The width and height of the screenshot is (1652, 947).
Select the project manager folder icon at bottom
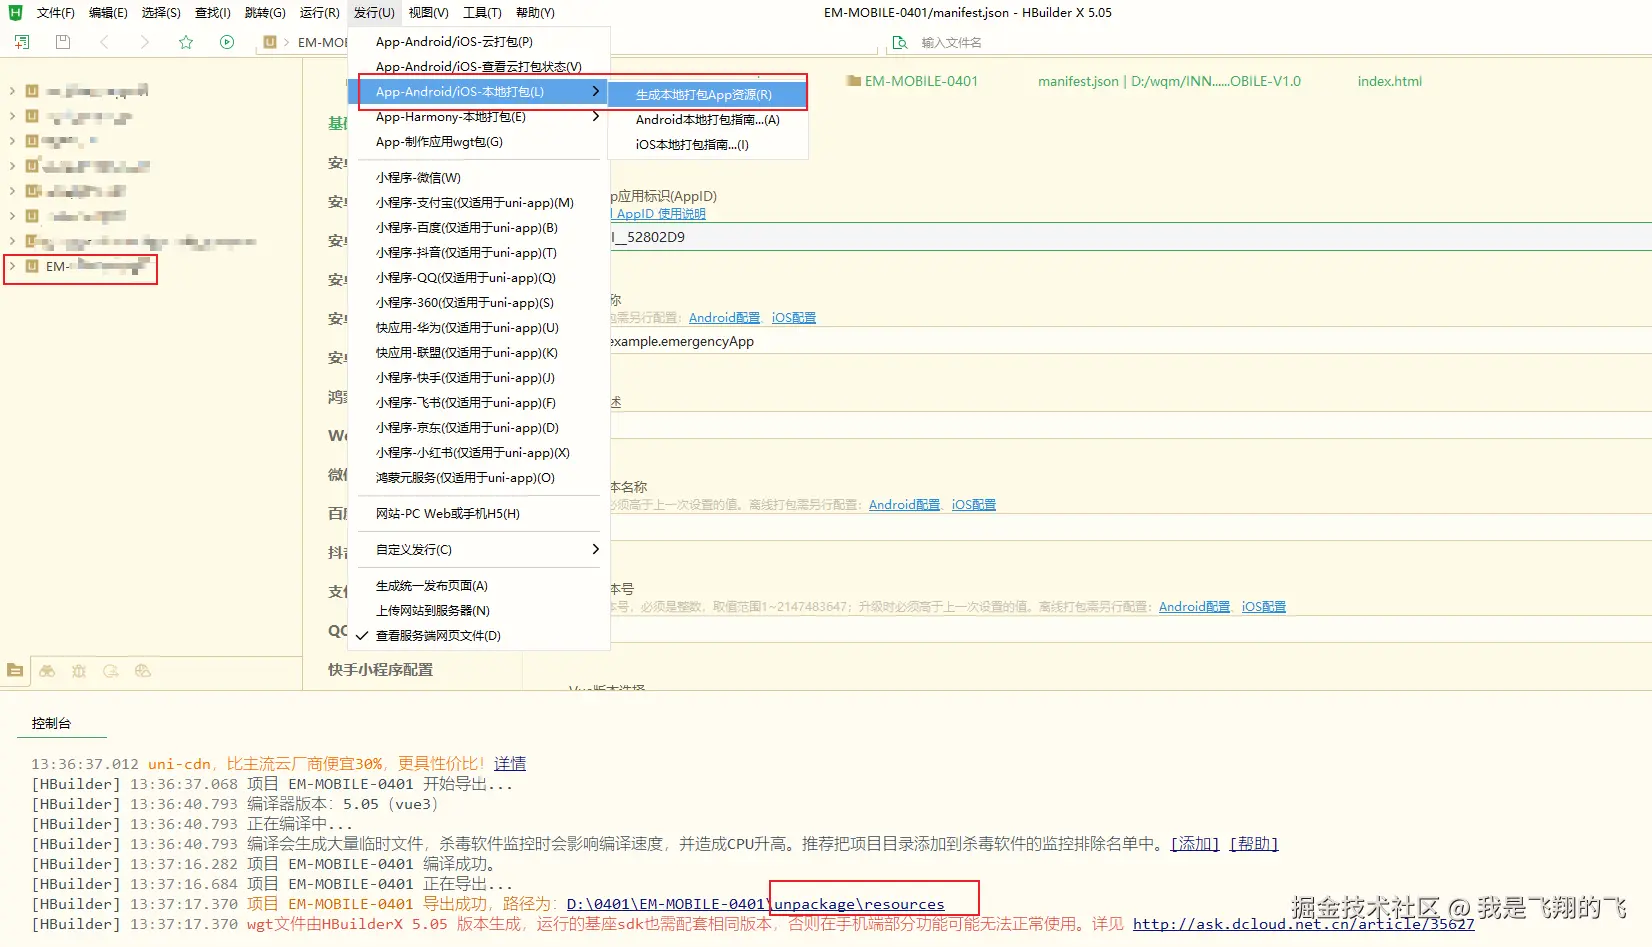[15, 671]
